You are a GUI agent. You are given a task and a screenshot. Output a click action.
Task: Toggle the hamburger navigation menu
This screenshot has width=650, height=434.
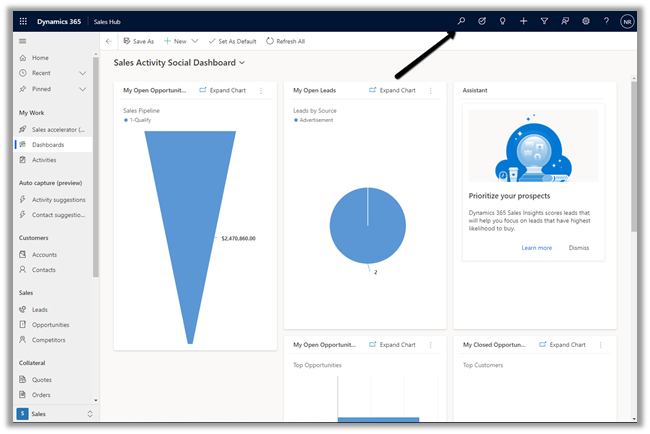click(22, 41)
